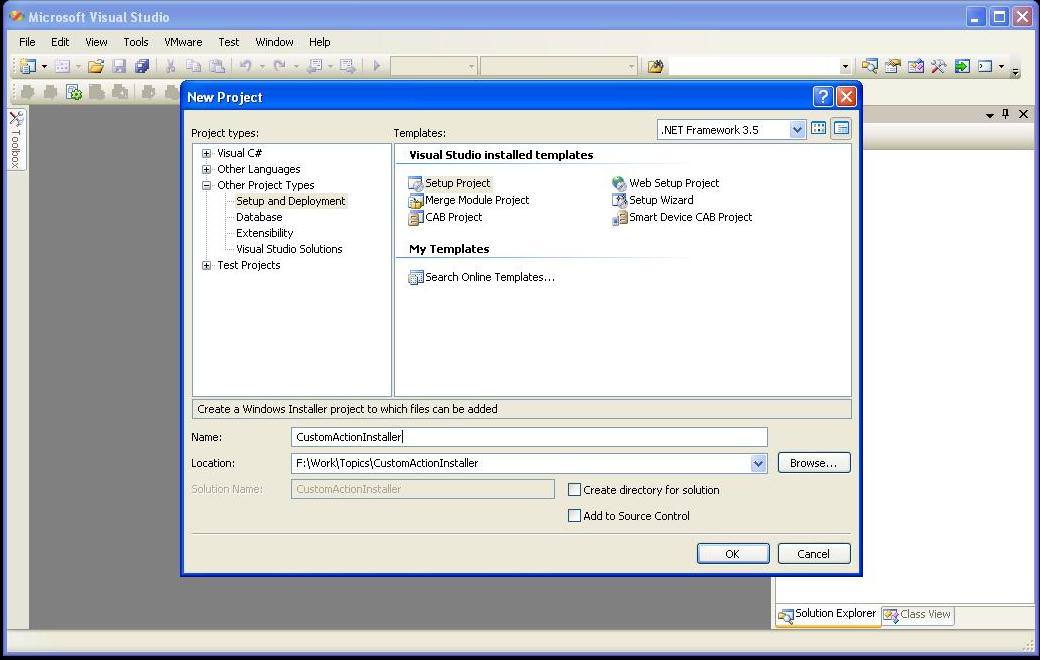The width and height of the screenshot is (1040, 660).
Task: Open the Help menu
Action: click(320, 42)
